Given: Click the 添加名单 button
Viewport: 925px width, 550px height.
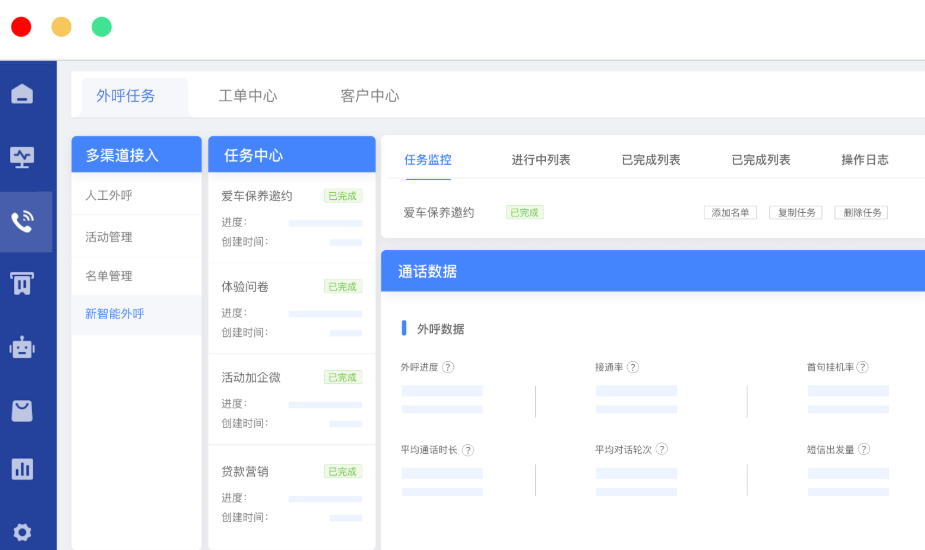Looking at the screenshot, I should [x=730, y=212].
